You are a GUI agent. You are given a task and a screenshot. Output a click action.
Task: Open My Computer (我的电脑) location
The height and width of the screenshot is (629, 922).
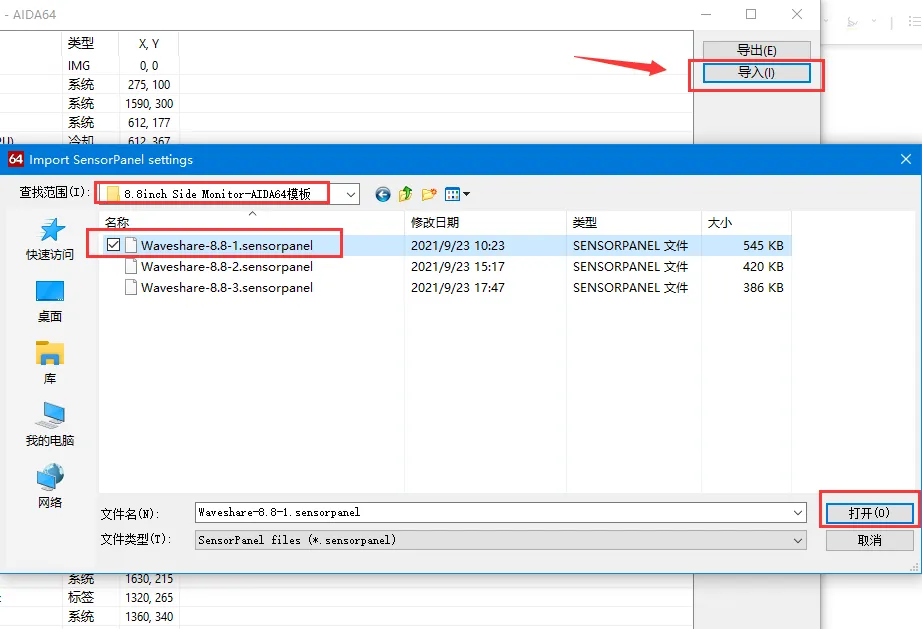click(50, 425)
